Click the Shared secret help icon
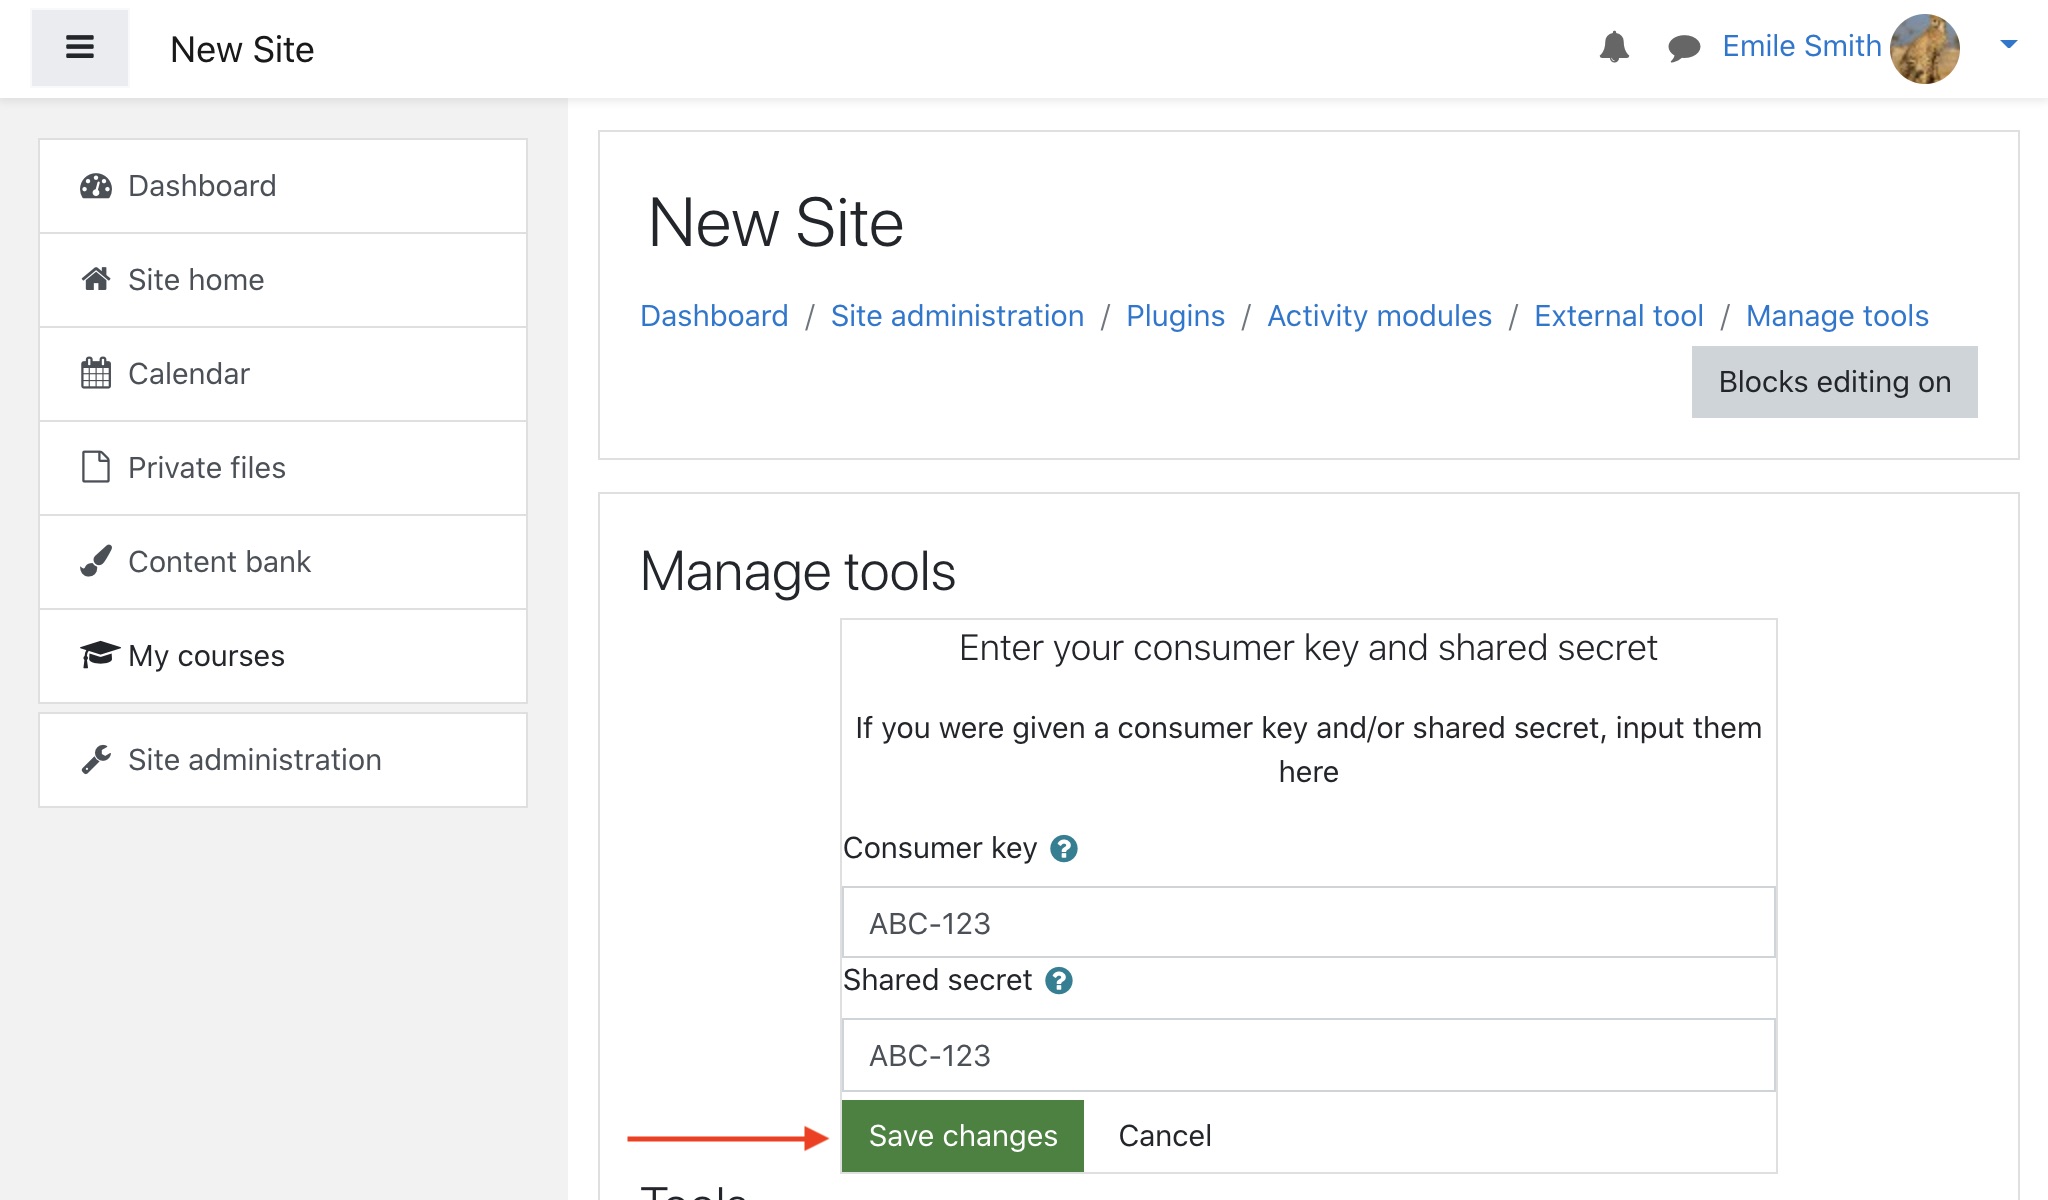 click(1059, 981)
